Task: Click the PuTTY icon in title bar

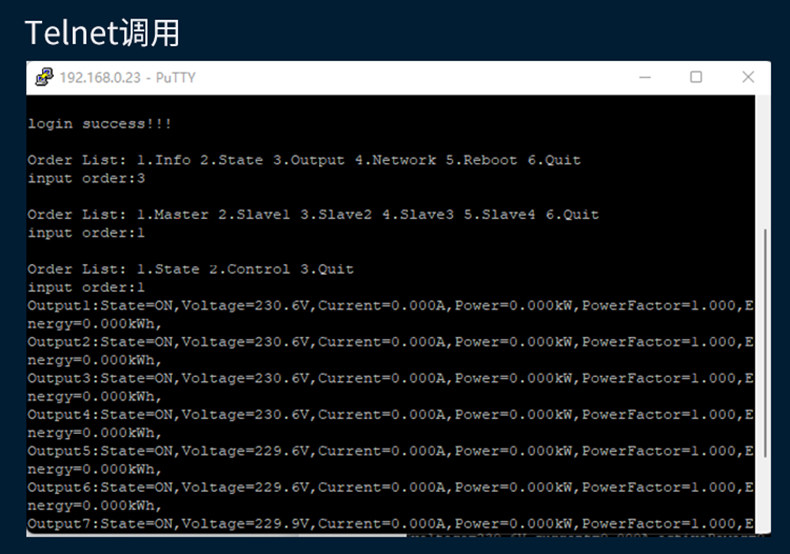Action: pos(44,77)
